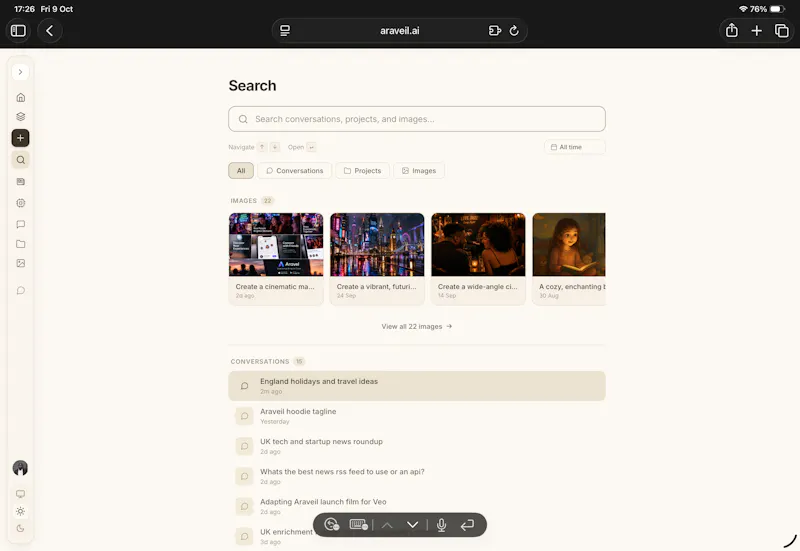
Task: Click the Open enter key hint
Action: tap(311, 147)
